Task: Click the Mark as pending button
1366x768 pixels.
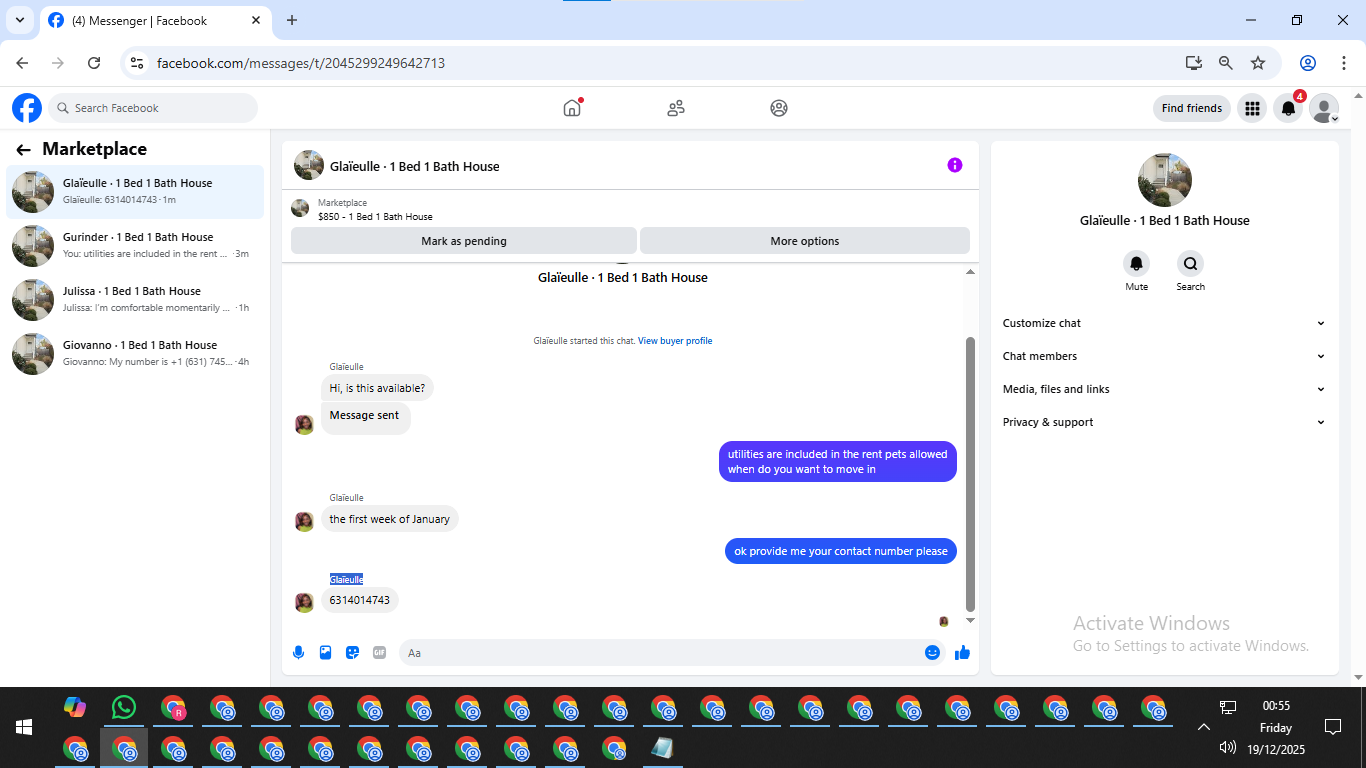Action: pos(464,241)
